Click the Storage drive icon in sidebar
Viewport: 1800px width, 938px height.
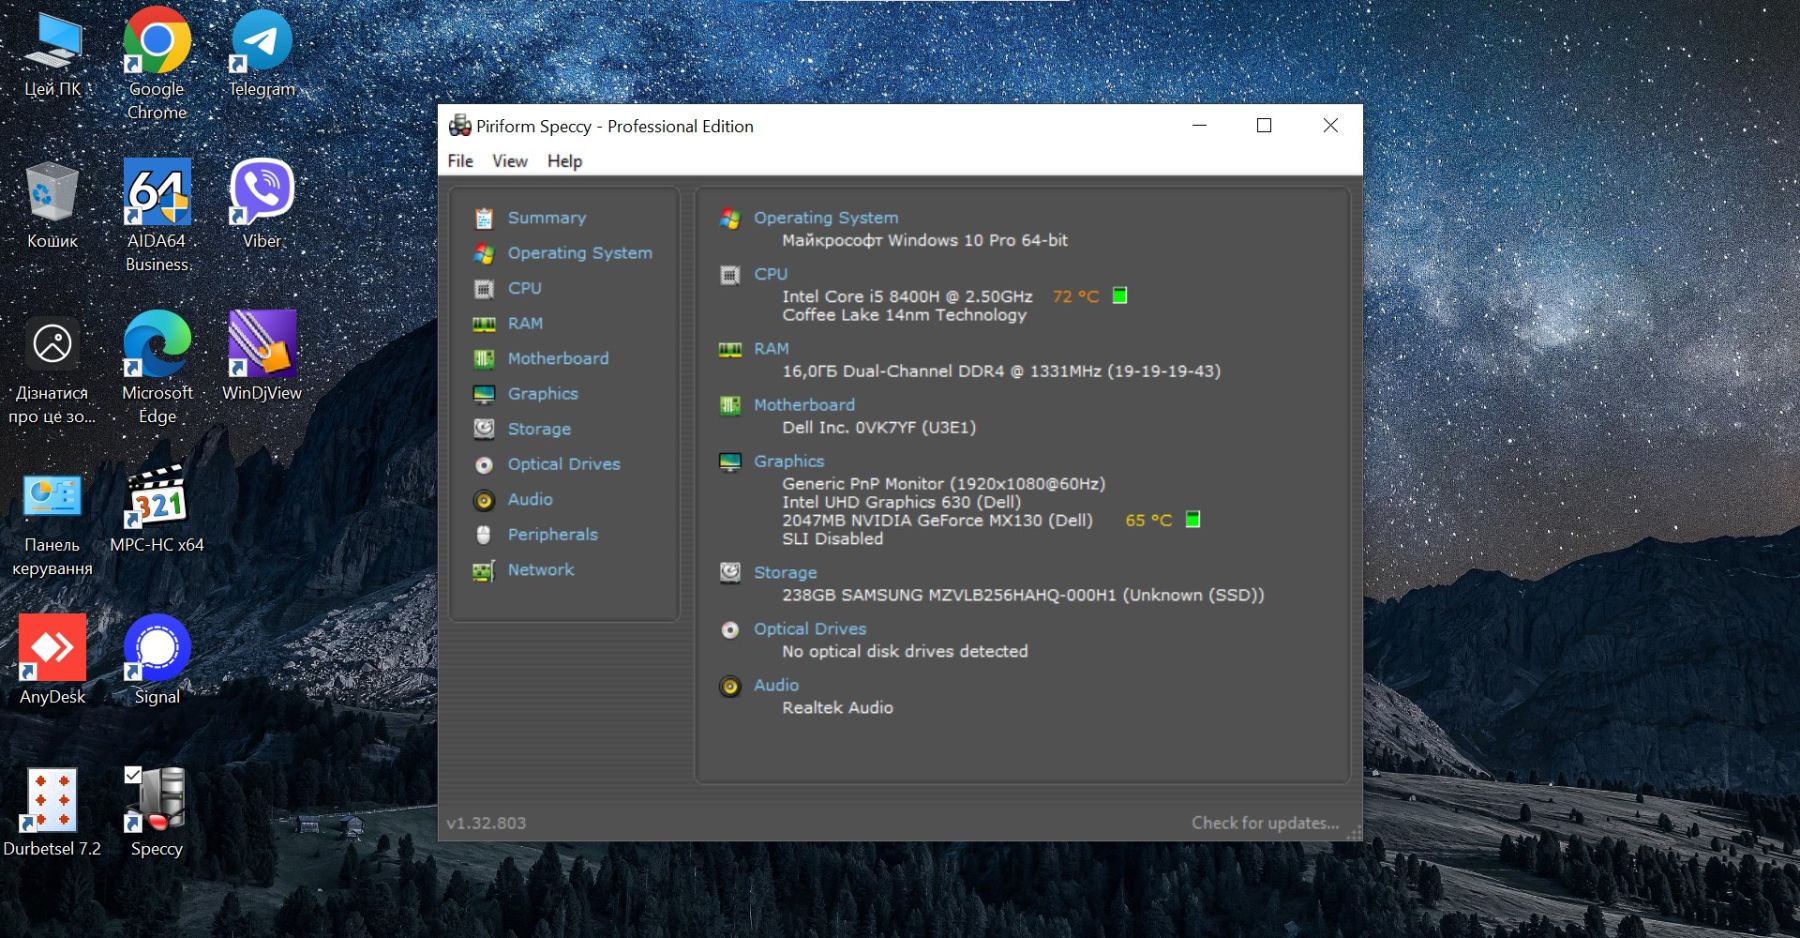point(484,429)
